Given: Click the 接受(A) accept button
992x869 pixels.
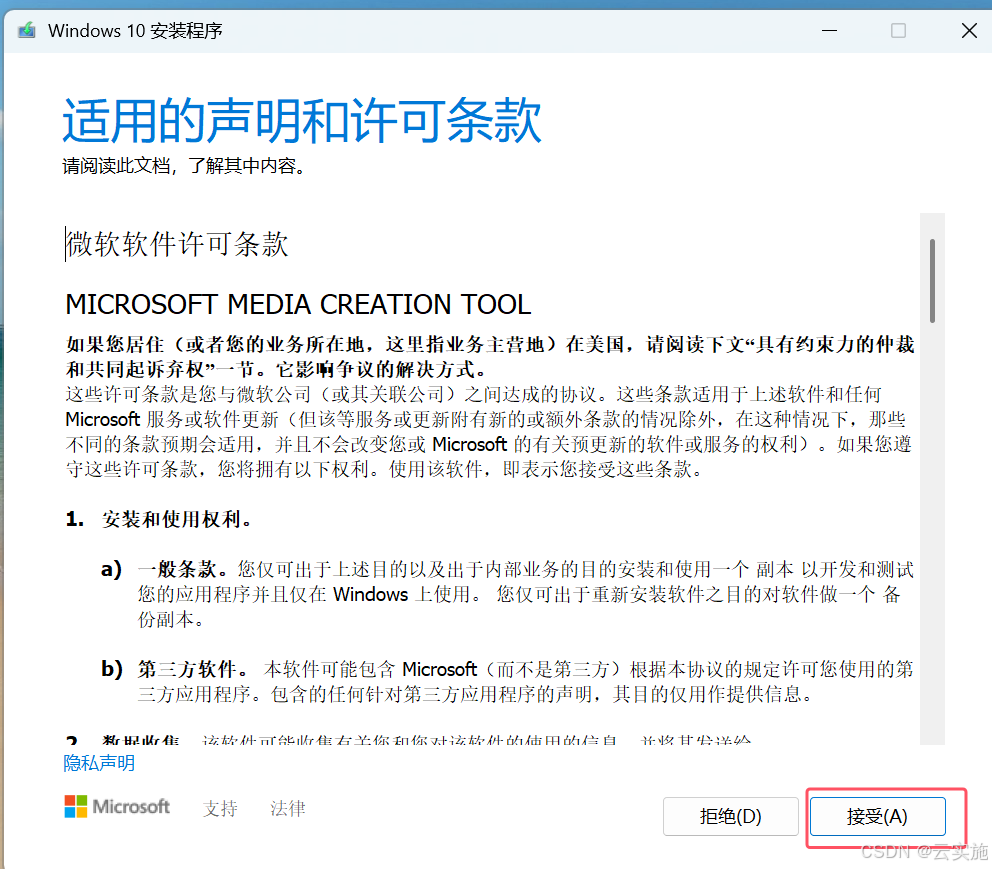Looking at the screenshot, I should coord(877,817).
